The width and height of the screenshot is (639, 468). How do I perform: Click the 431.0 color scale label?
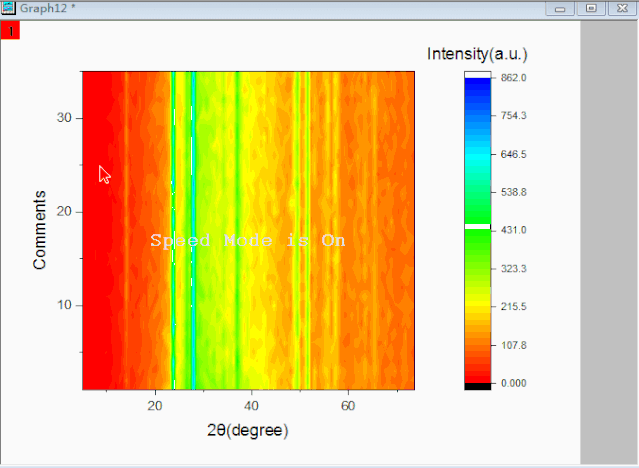pos(514,231)
